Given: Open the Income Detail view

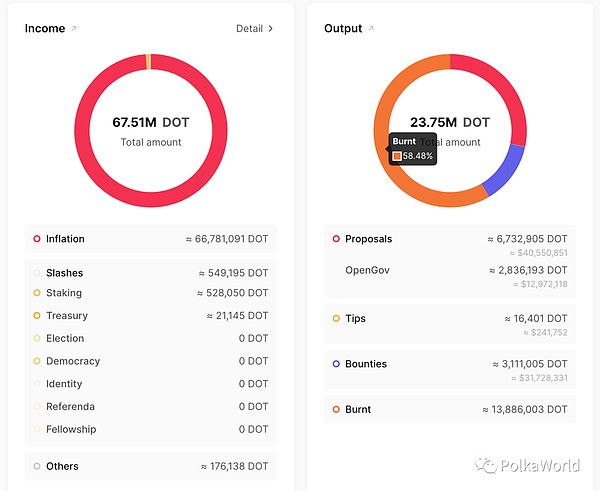Looking at the screenshot, I should [x=254, y=29].
